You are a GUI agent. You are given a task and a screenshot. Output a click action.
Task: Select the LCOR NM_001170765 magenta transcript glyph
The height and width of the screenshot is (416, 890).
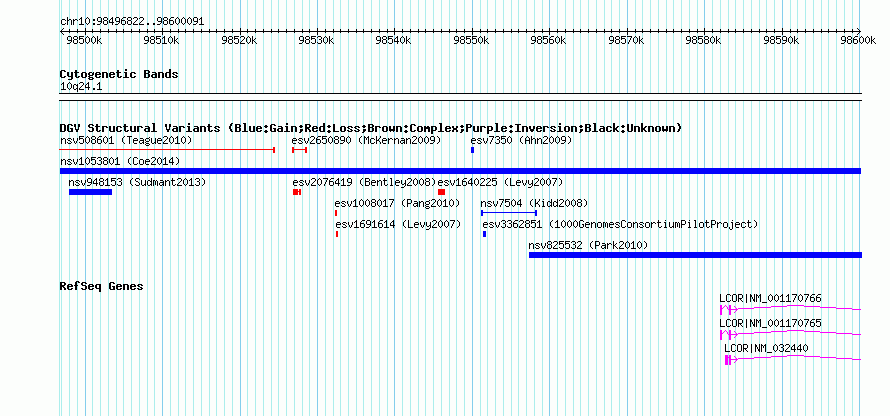coord(790,334)
